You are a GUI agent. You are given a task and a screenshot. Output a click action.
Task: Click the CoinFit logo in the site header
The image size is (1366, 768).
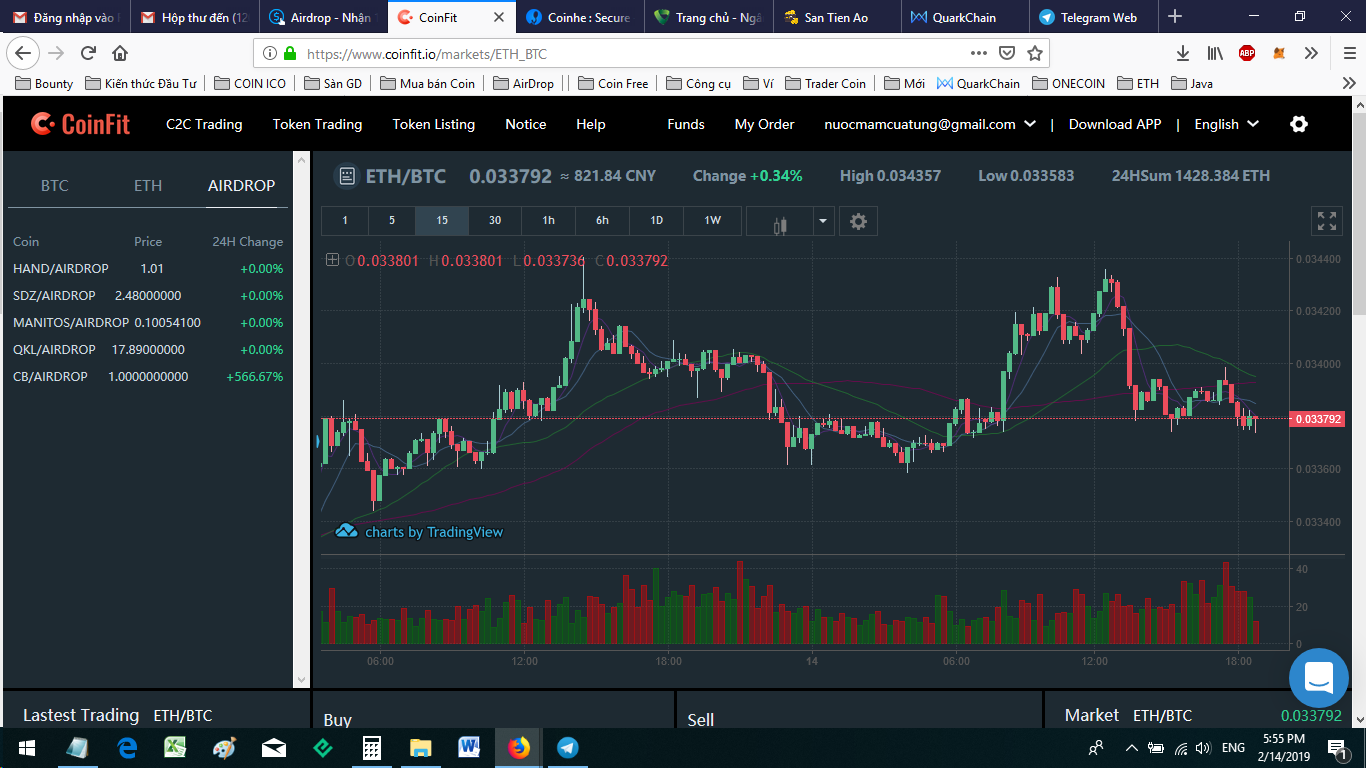[x=80, y=124]
